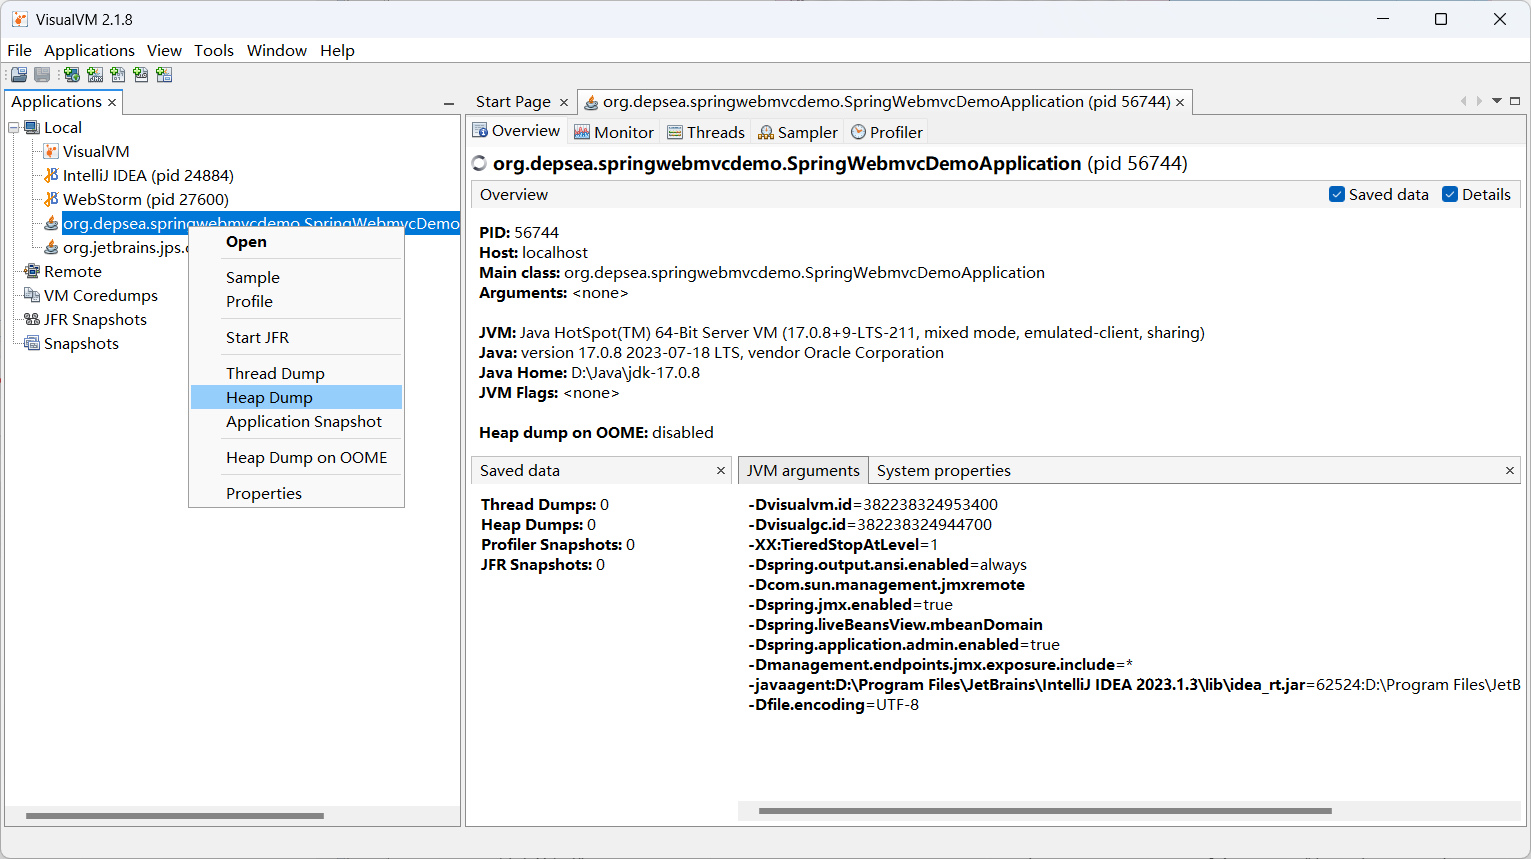
Task: Open the document list dropdown arrow
Action: tap(1497, 101)
